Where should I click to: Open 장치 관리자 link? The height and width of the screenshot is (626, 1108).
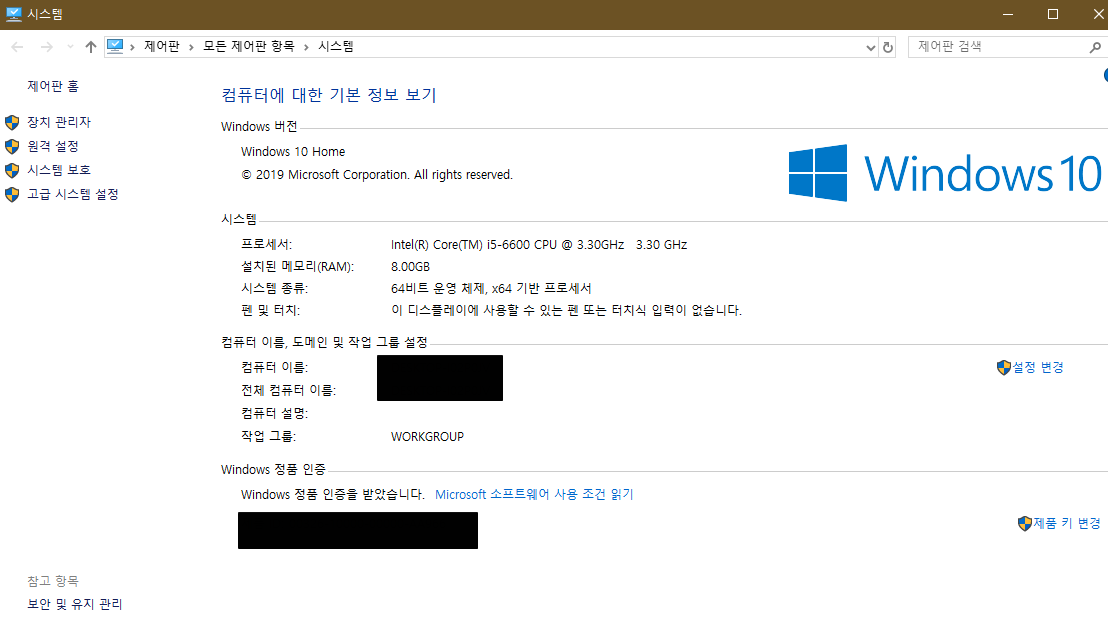[x=59, y=122]
